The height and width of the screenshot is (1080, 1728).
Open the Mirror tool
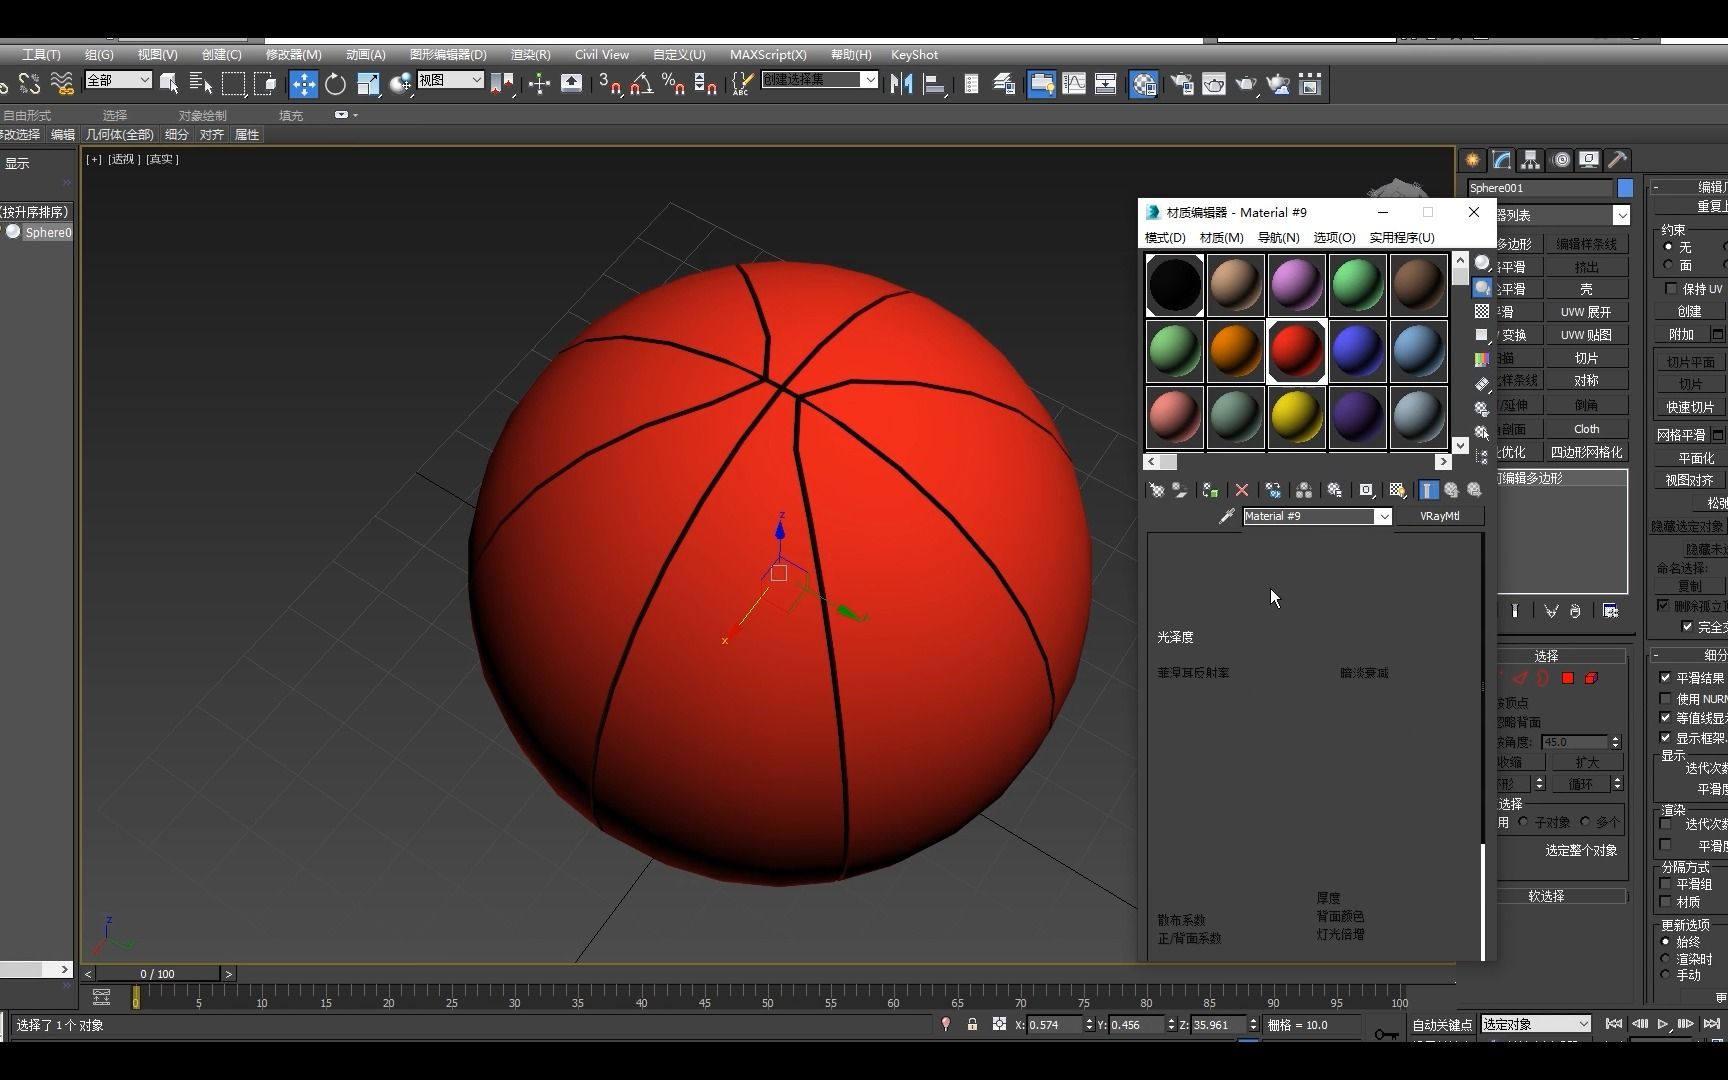[901, 84]
